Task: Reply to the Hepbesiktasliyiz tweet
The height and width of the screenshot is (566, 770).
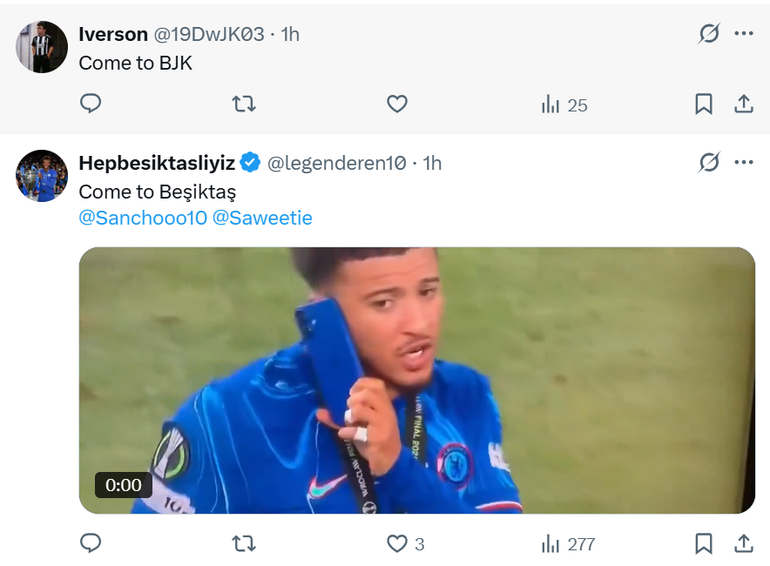Action: (x=91, y=543)
